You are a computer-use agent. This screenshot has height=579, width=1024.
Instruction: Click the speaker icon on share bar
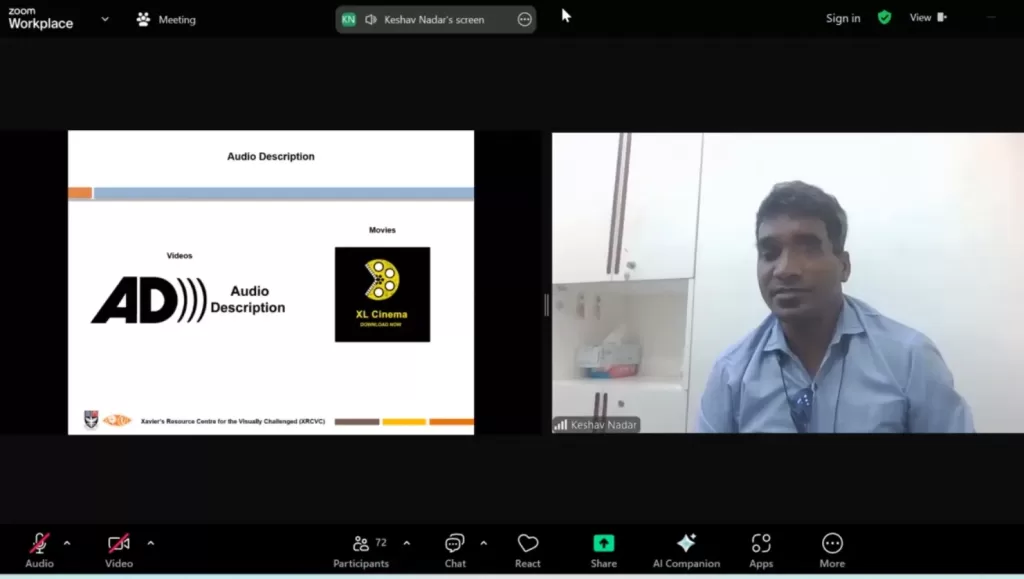371,20
